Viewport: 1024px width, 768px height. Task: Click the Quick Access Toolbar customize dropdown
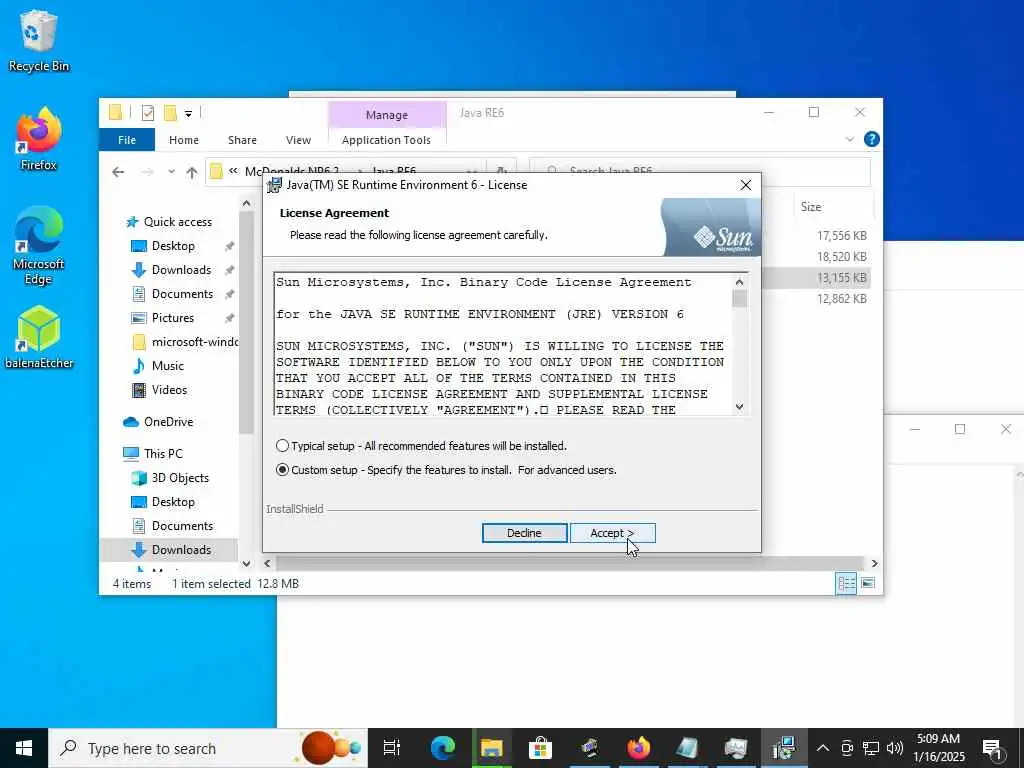188,114
